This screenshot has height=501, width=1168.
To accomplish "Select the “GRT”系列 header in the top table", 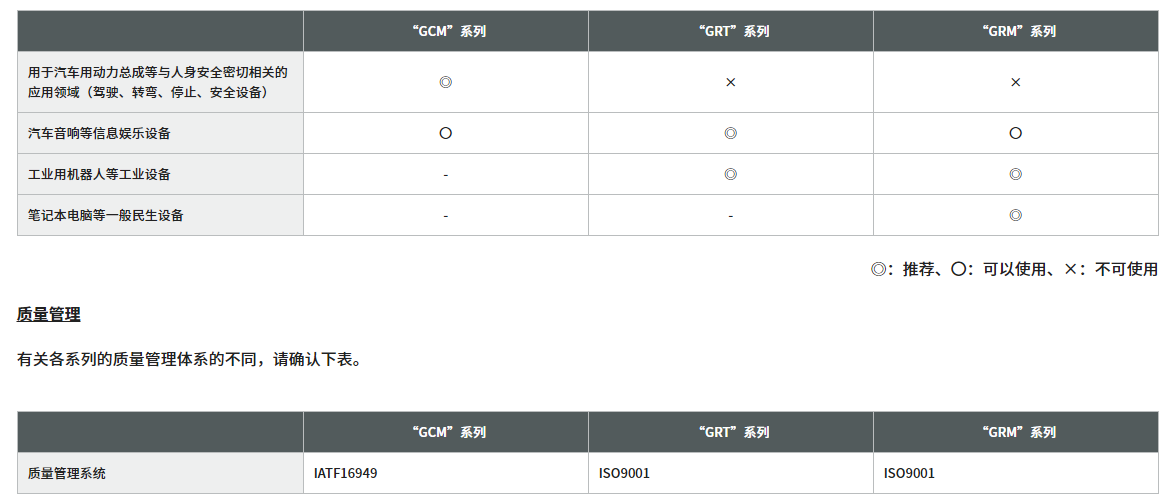I will tap(731, 31).
